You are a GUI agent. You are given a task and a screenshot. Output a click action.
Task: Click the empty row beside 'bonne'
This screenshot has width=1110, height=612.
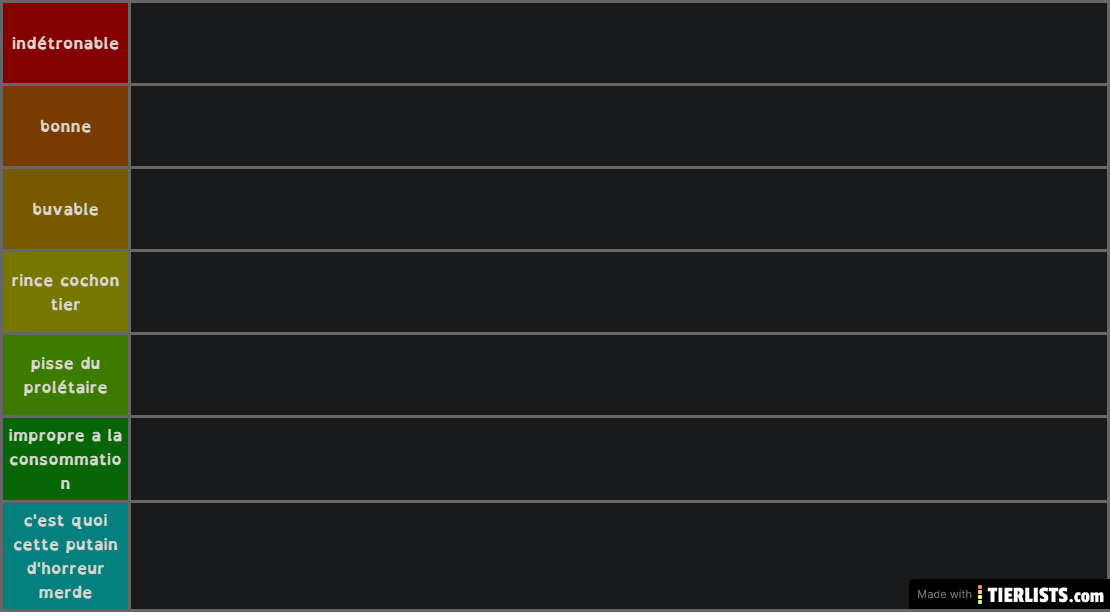619,126
